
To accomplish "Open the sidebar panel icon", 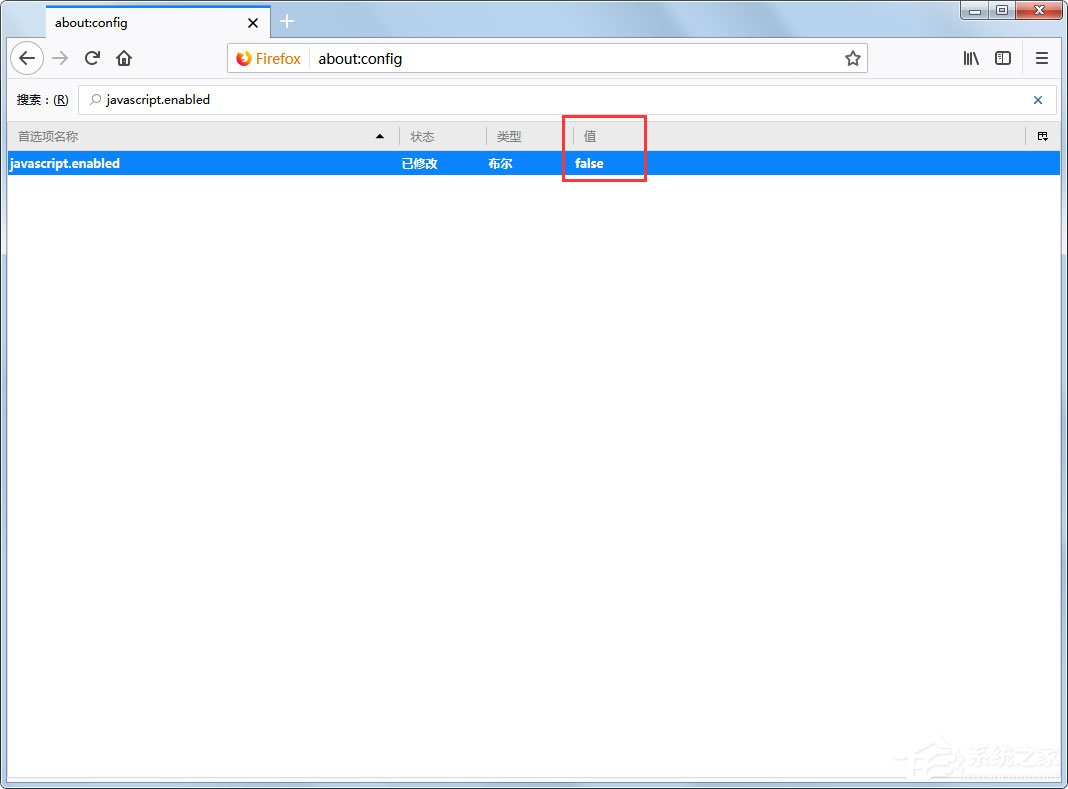I will [x=1003, y=58].
